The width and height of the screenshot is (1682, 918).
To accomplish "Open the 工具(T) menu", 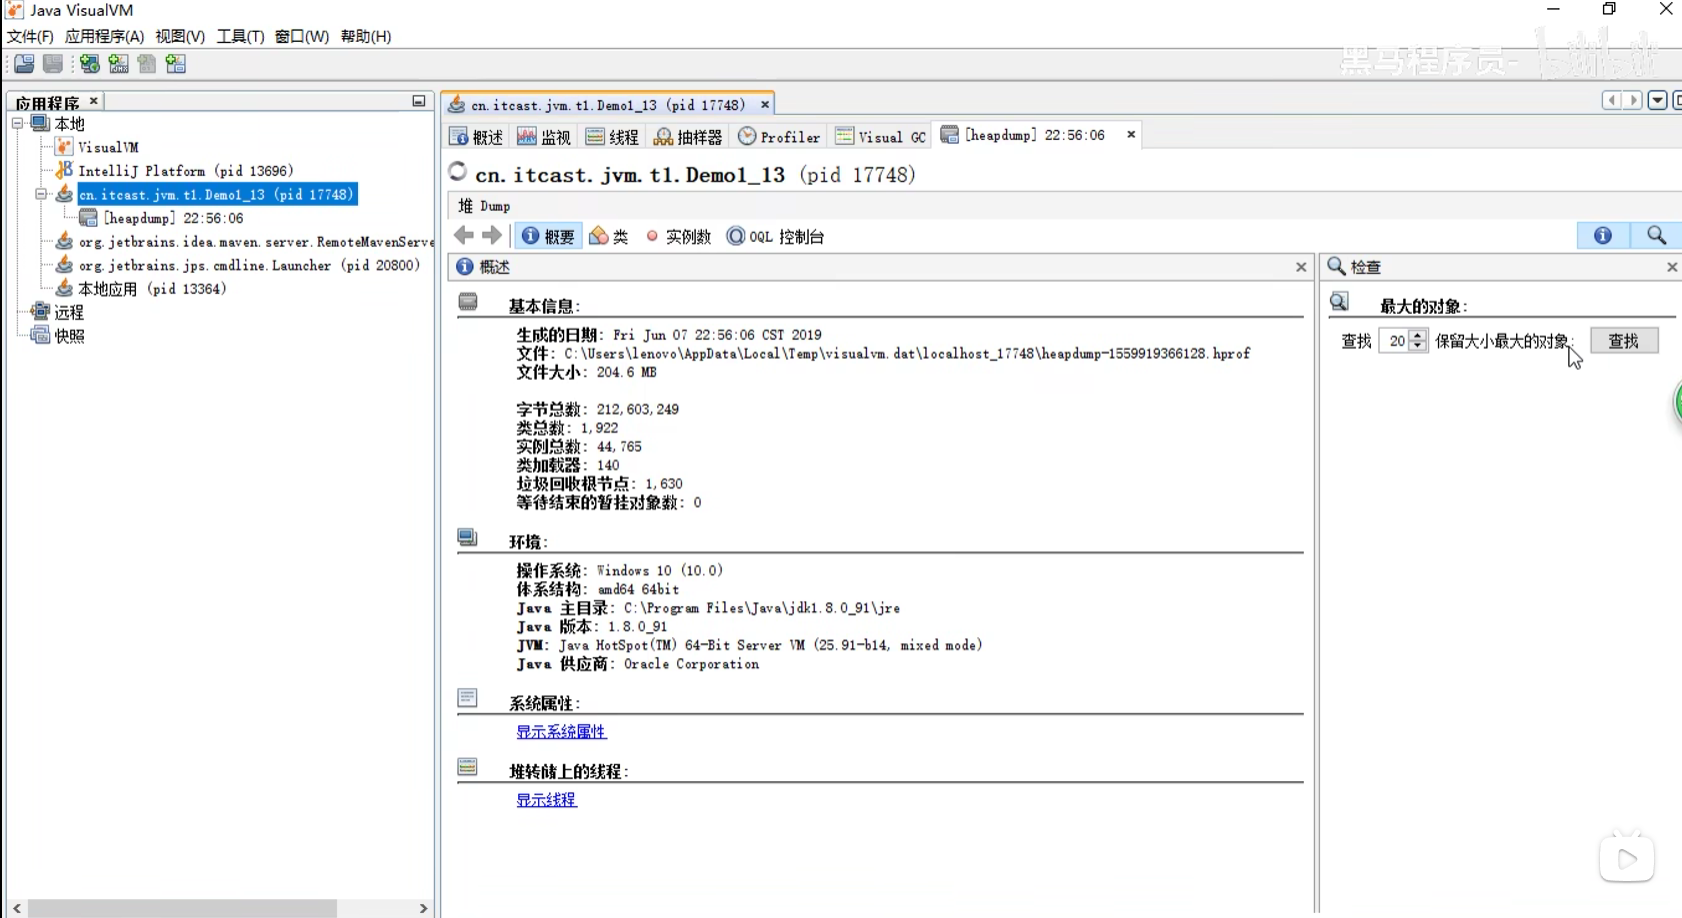I will (x=240, y=36).
